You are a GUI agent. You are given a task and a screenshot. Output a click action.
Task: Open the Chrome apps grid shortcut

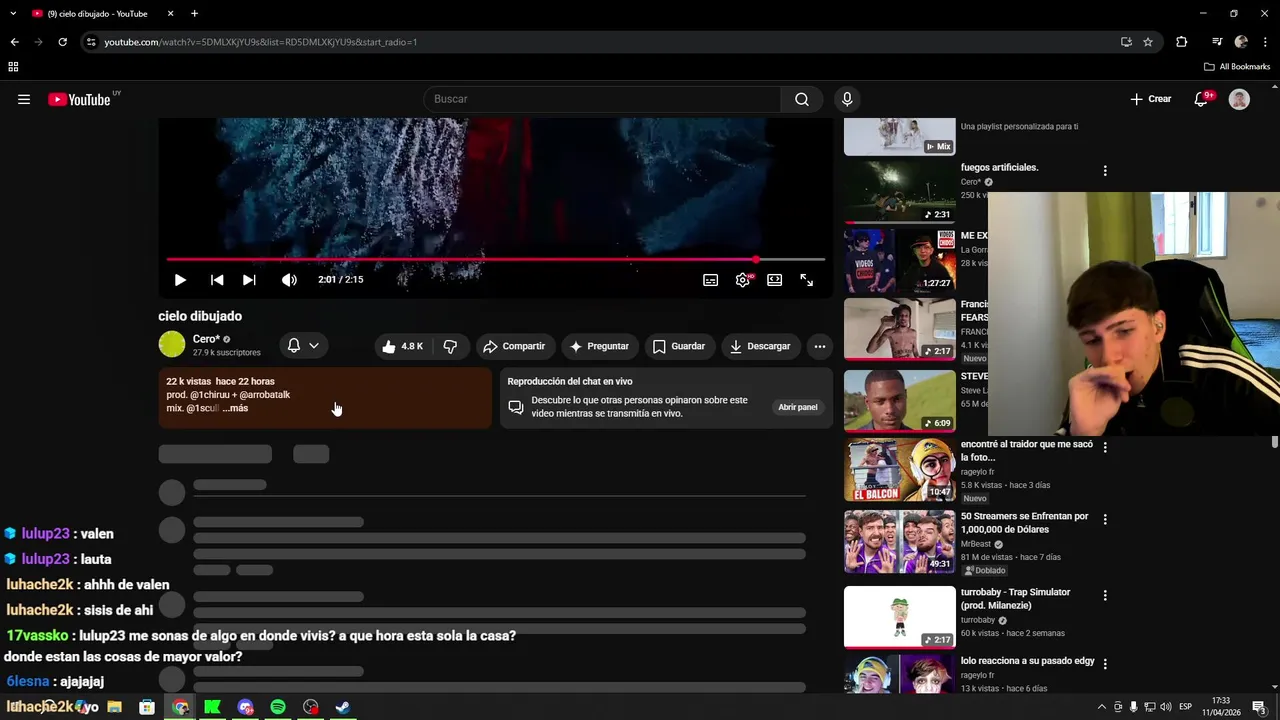(x=13, y=67)
